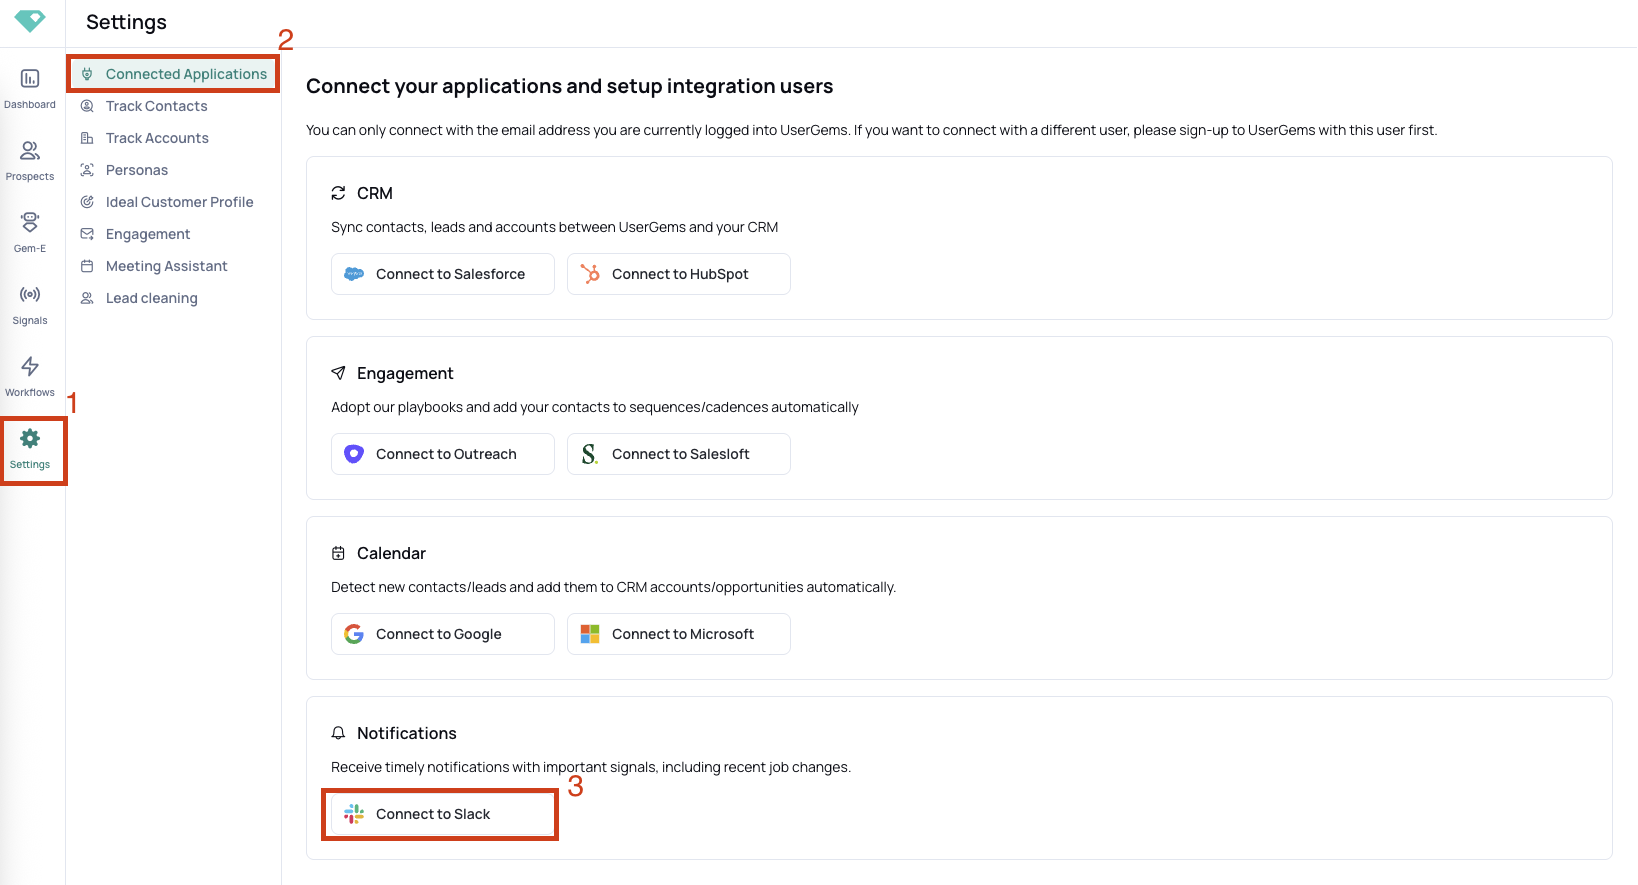Click Connect to HubSpot button
1638x885 pixels.
(x=679, y=274)
